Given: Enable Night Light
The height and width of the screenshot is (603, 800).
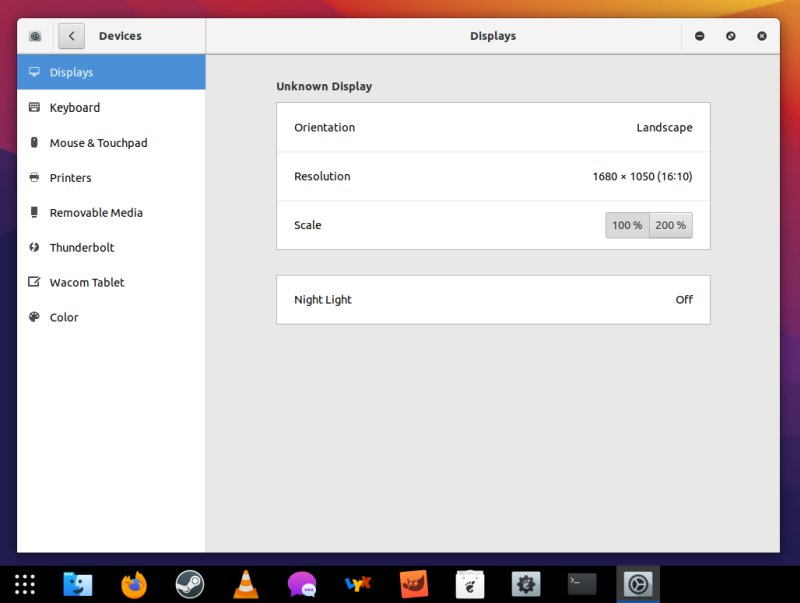Looking at the screenshot, I should click(x=493, y=299).
